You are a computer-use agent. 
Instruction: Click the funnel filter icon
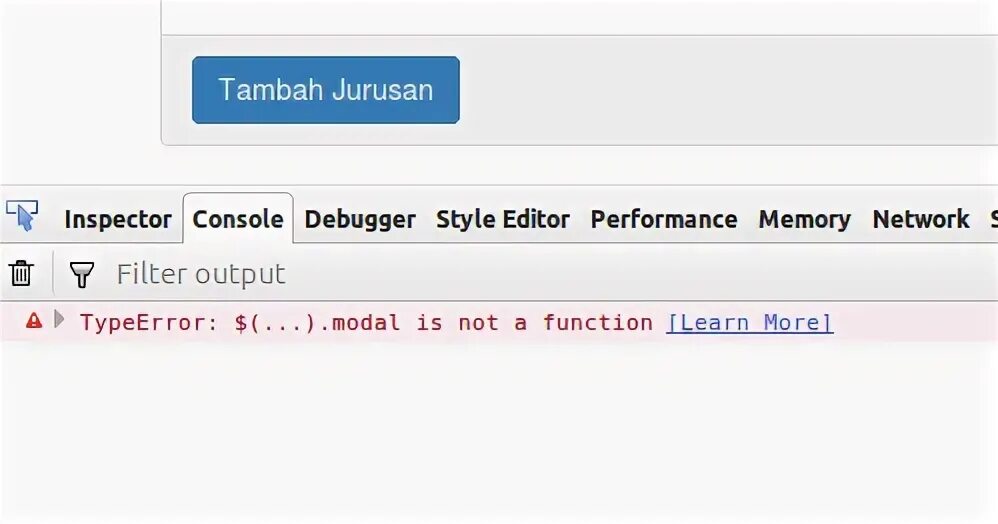pyautogui.click(x=81, y=274)
